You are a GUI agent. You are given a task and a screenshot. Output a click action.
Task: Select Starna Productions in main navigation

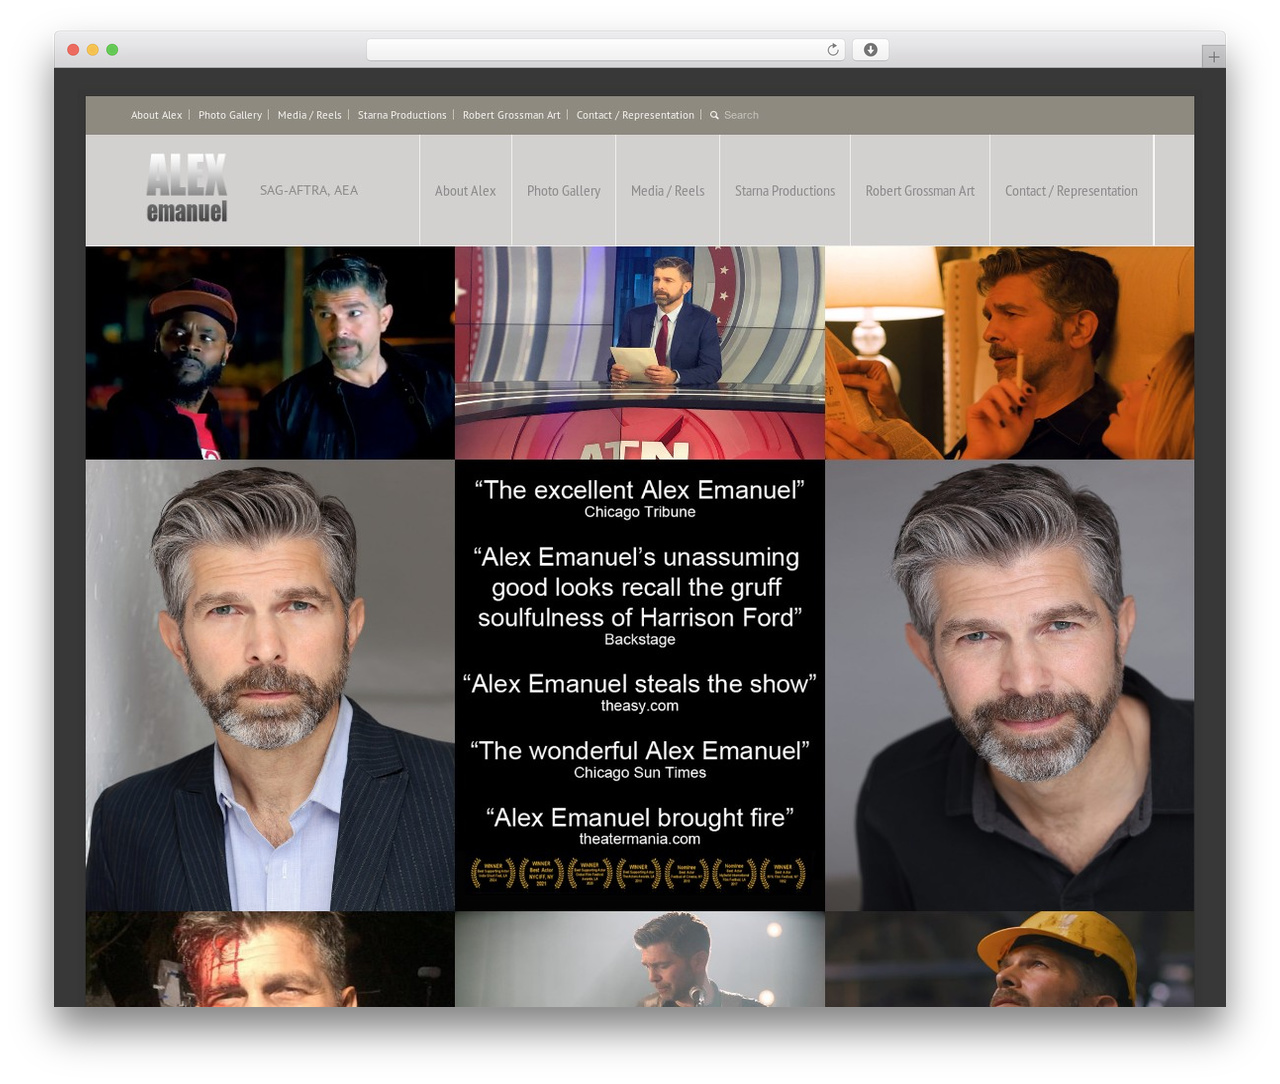tap(784, 191)
